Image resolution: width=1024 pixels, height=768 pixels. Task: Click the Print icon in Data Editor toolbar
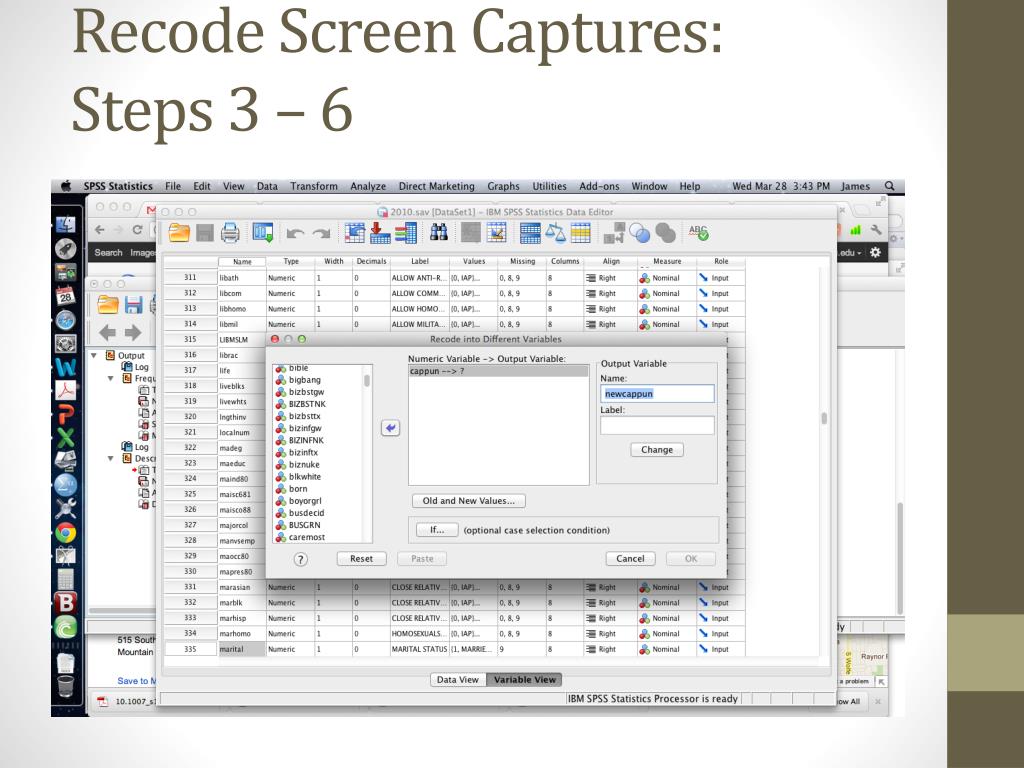[x=230, y=232]
